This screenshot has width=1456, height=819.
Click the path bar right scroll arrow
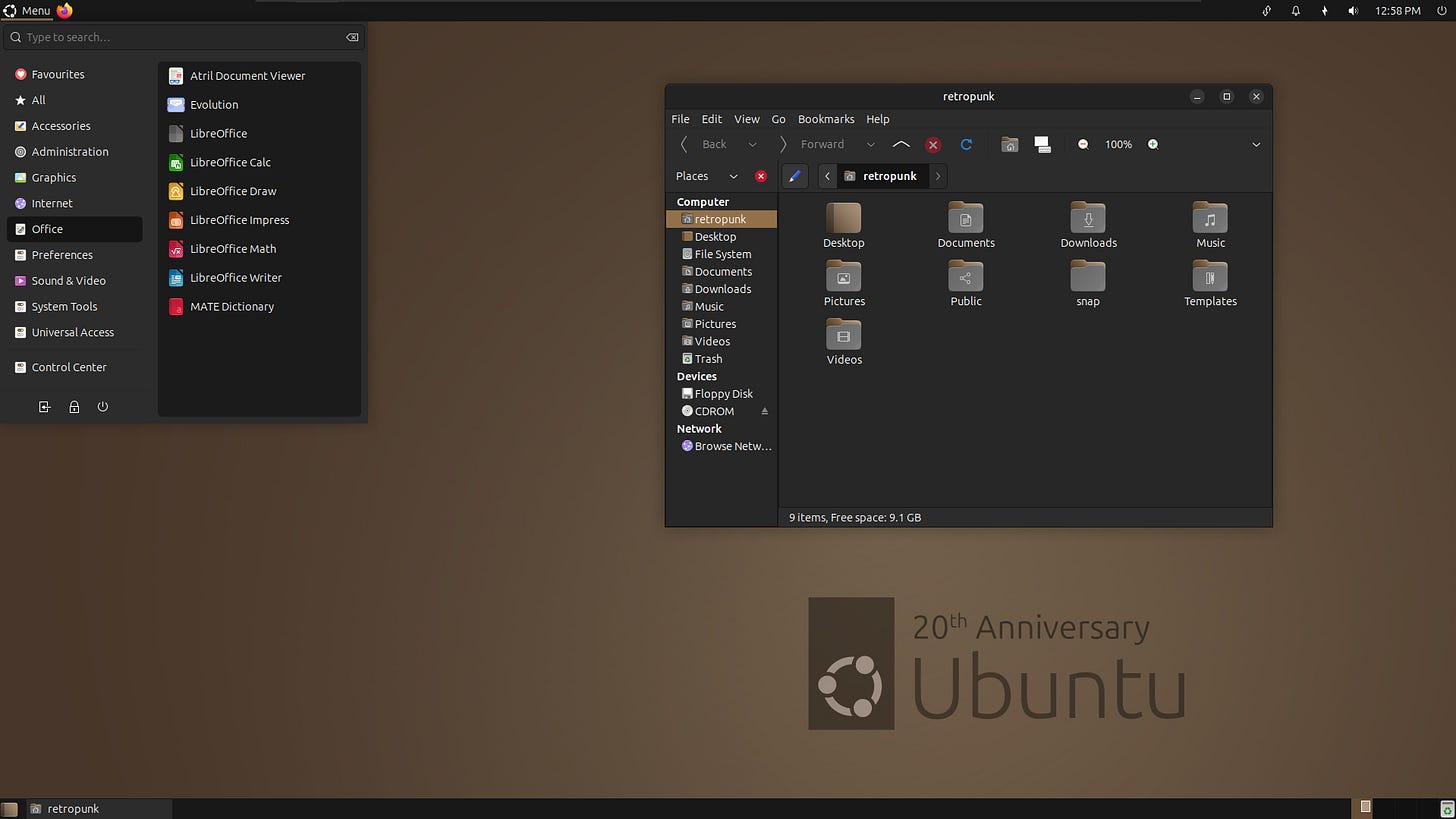[937, 176]
